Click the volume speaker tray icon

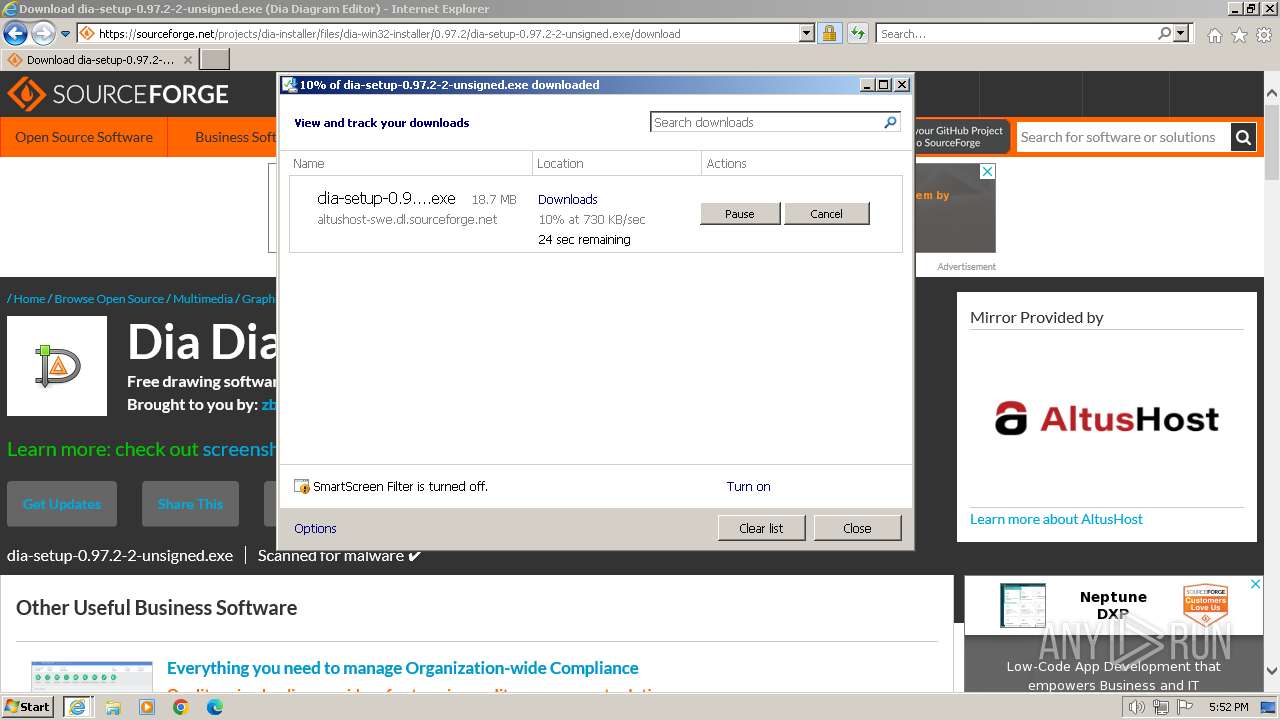1137,707
